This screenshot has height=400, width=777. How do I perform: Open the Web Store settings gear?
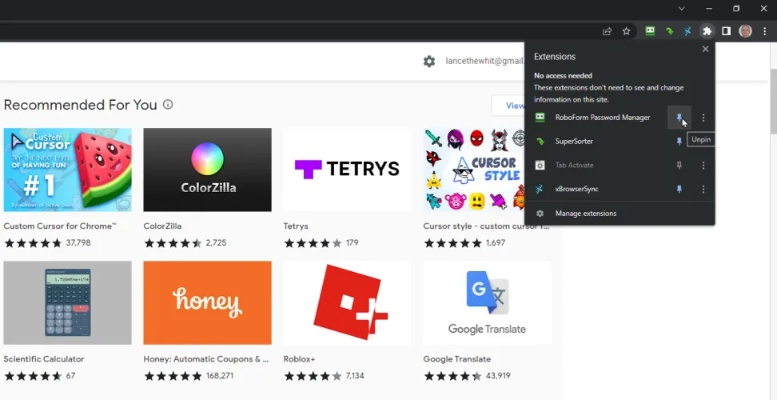429,61
